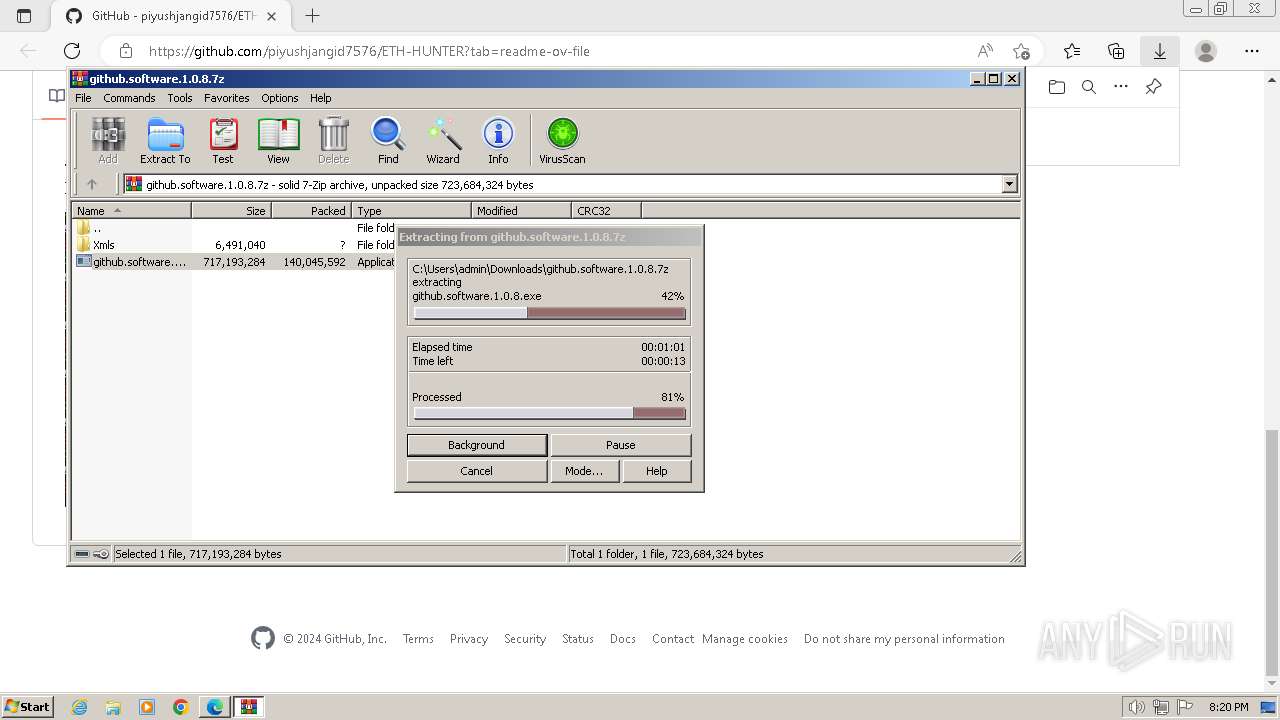Viewport: 1280px width, 720px height.
Task: Click the Delete trash icon
Action: [333, 140]
